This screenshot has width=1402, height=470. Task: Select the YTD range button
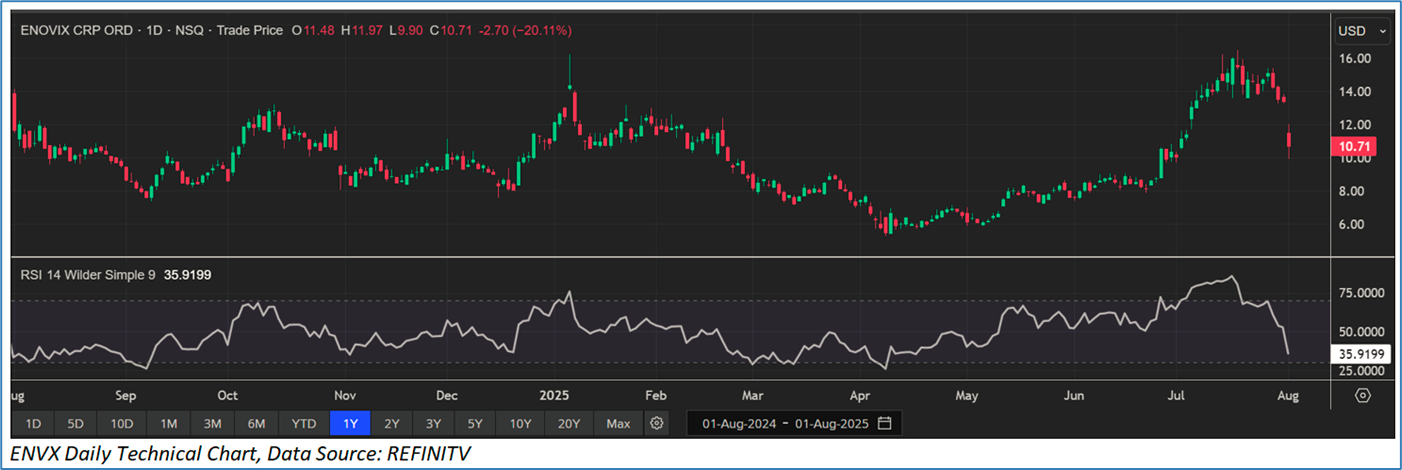[304, 424]
